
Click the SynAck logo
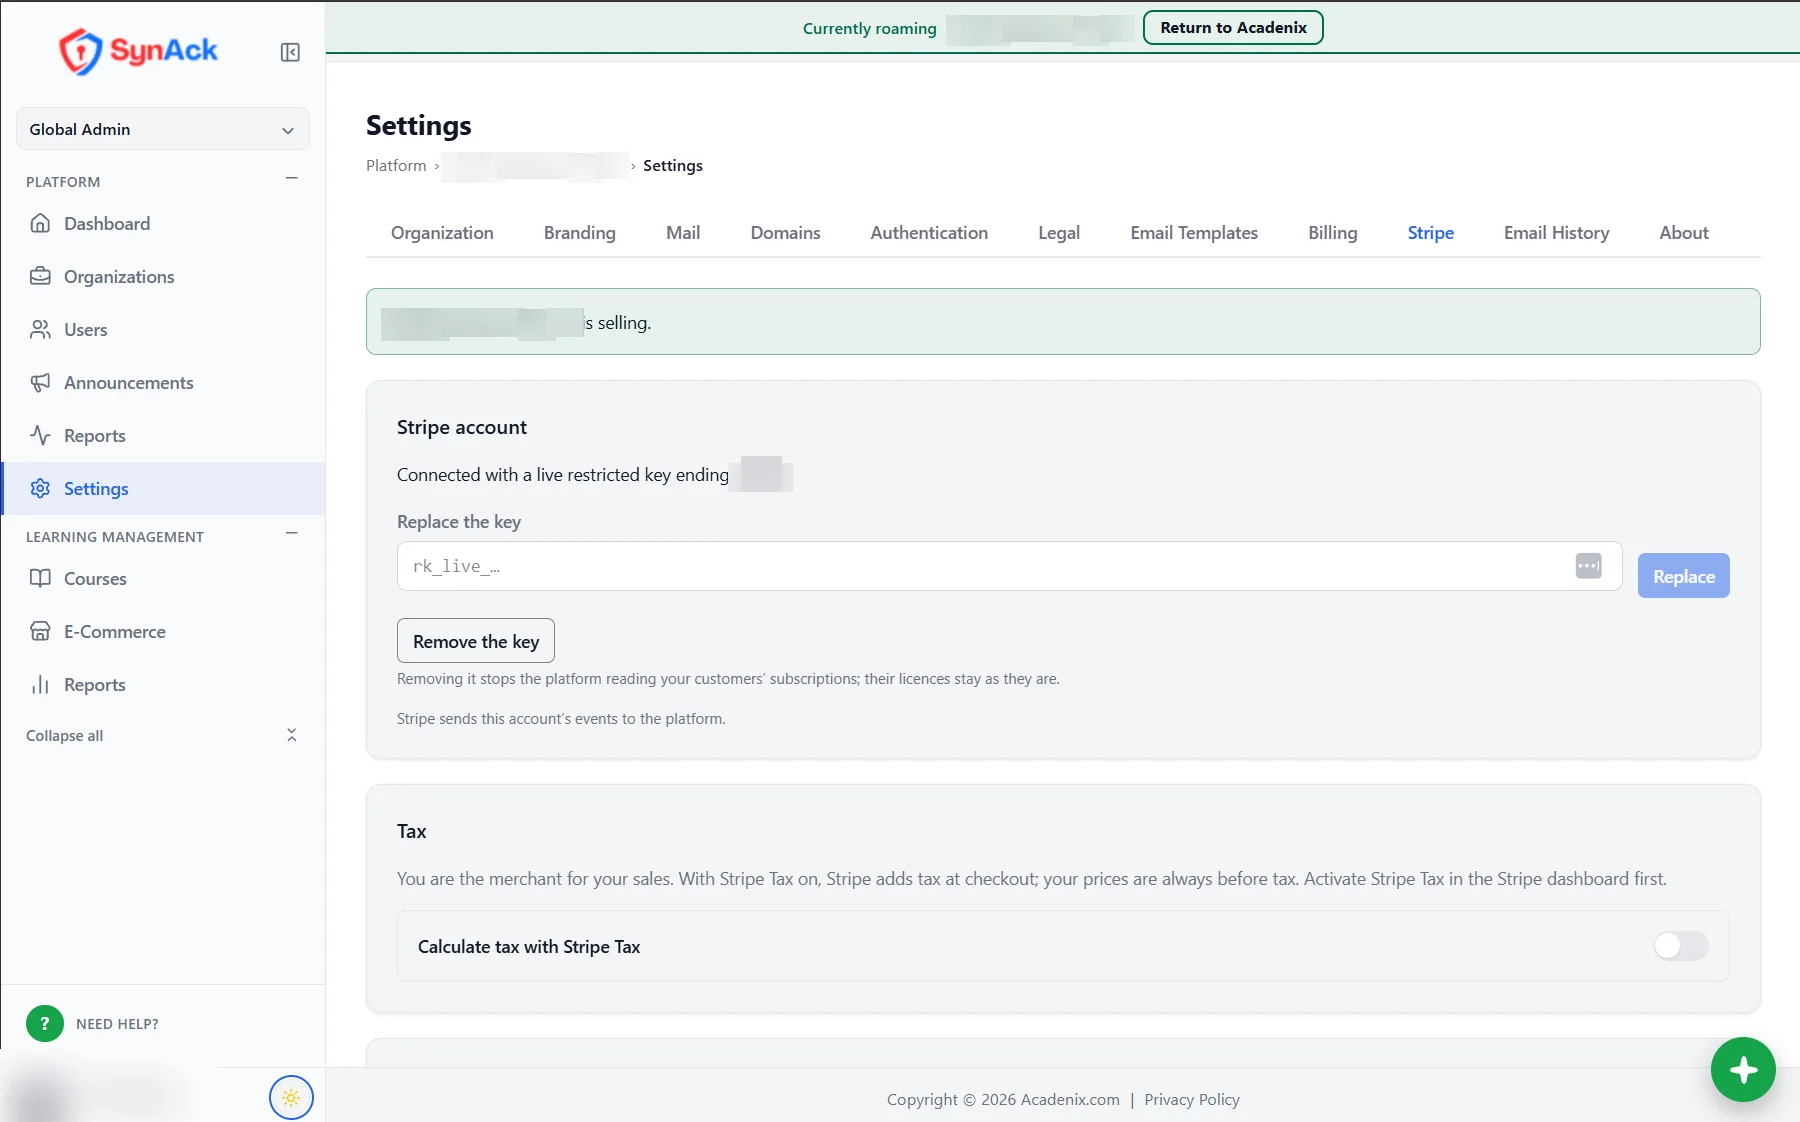[x=138, y=51]
